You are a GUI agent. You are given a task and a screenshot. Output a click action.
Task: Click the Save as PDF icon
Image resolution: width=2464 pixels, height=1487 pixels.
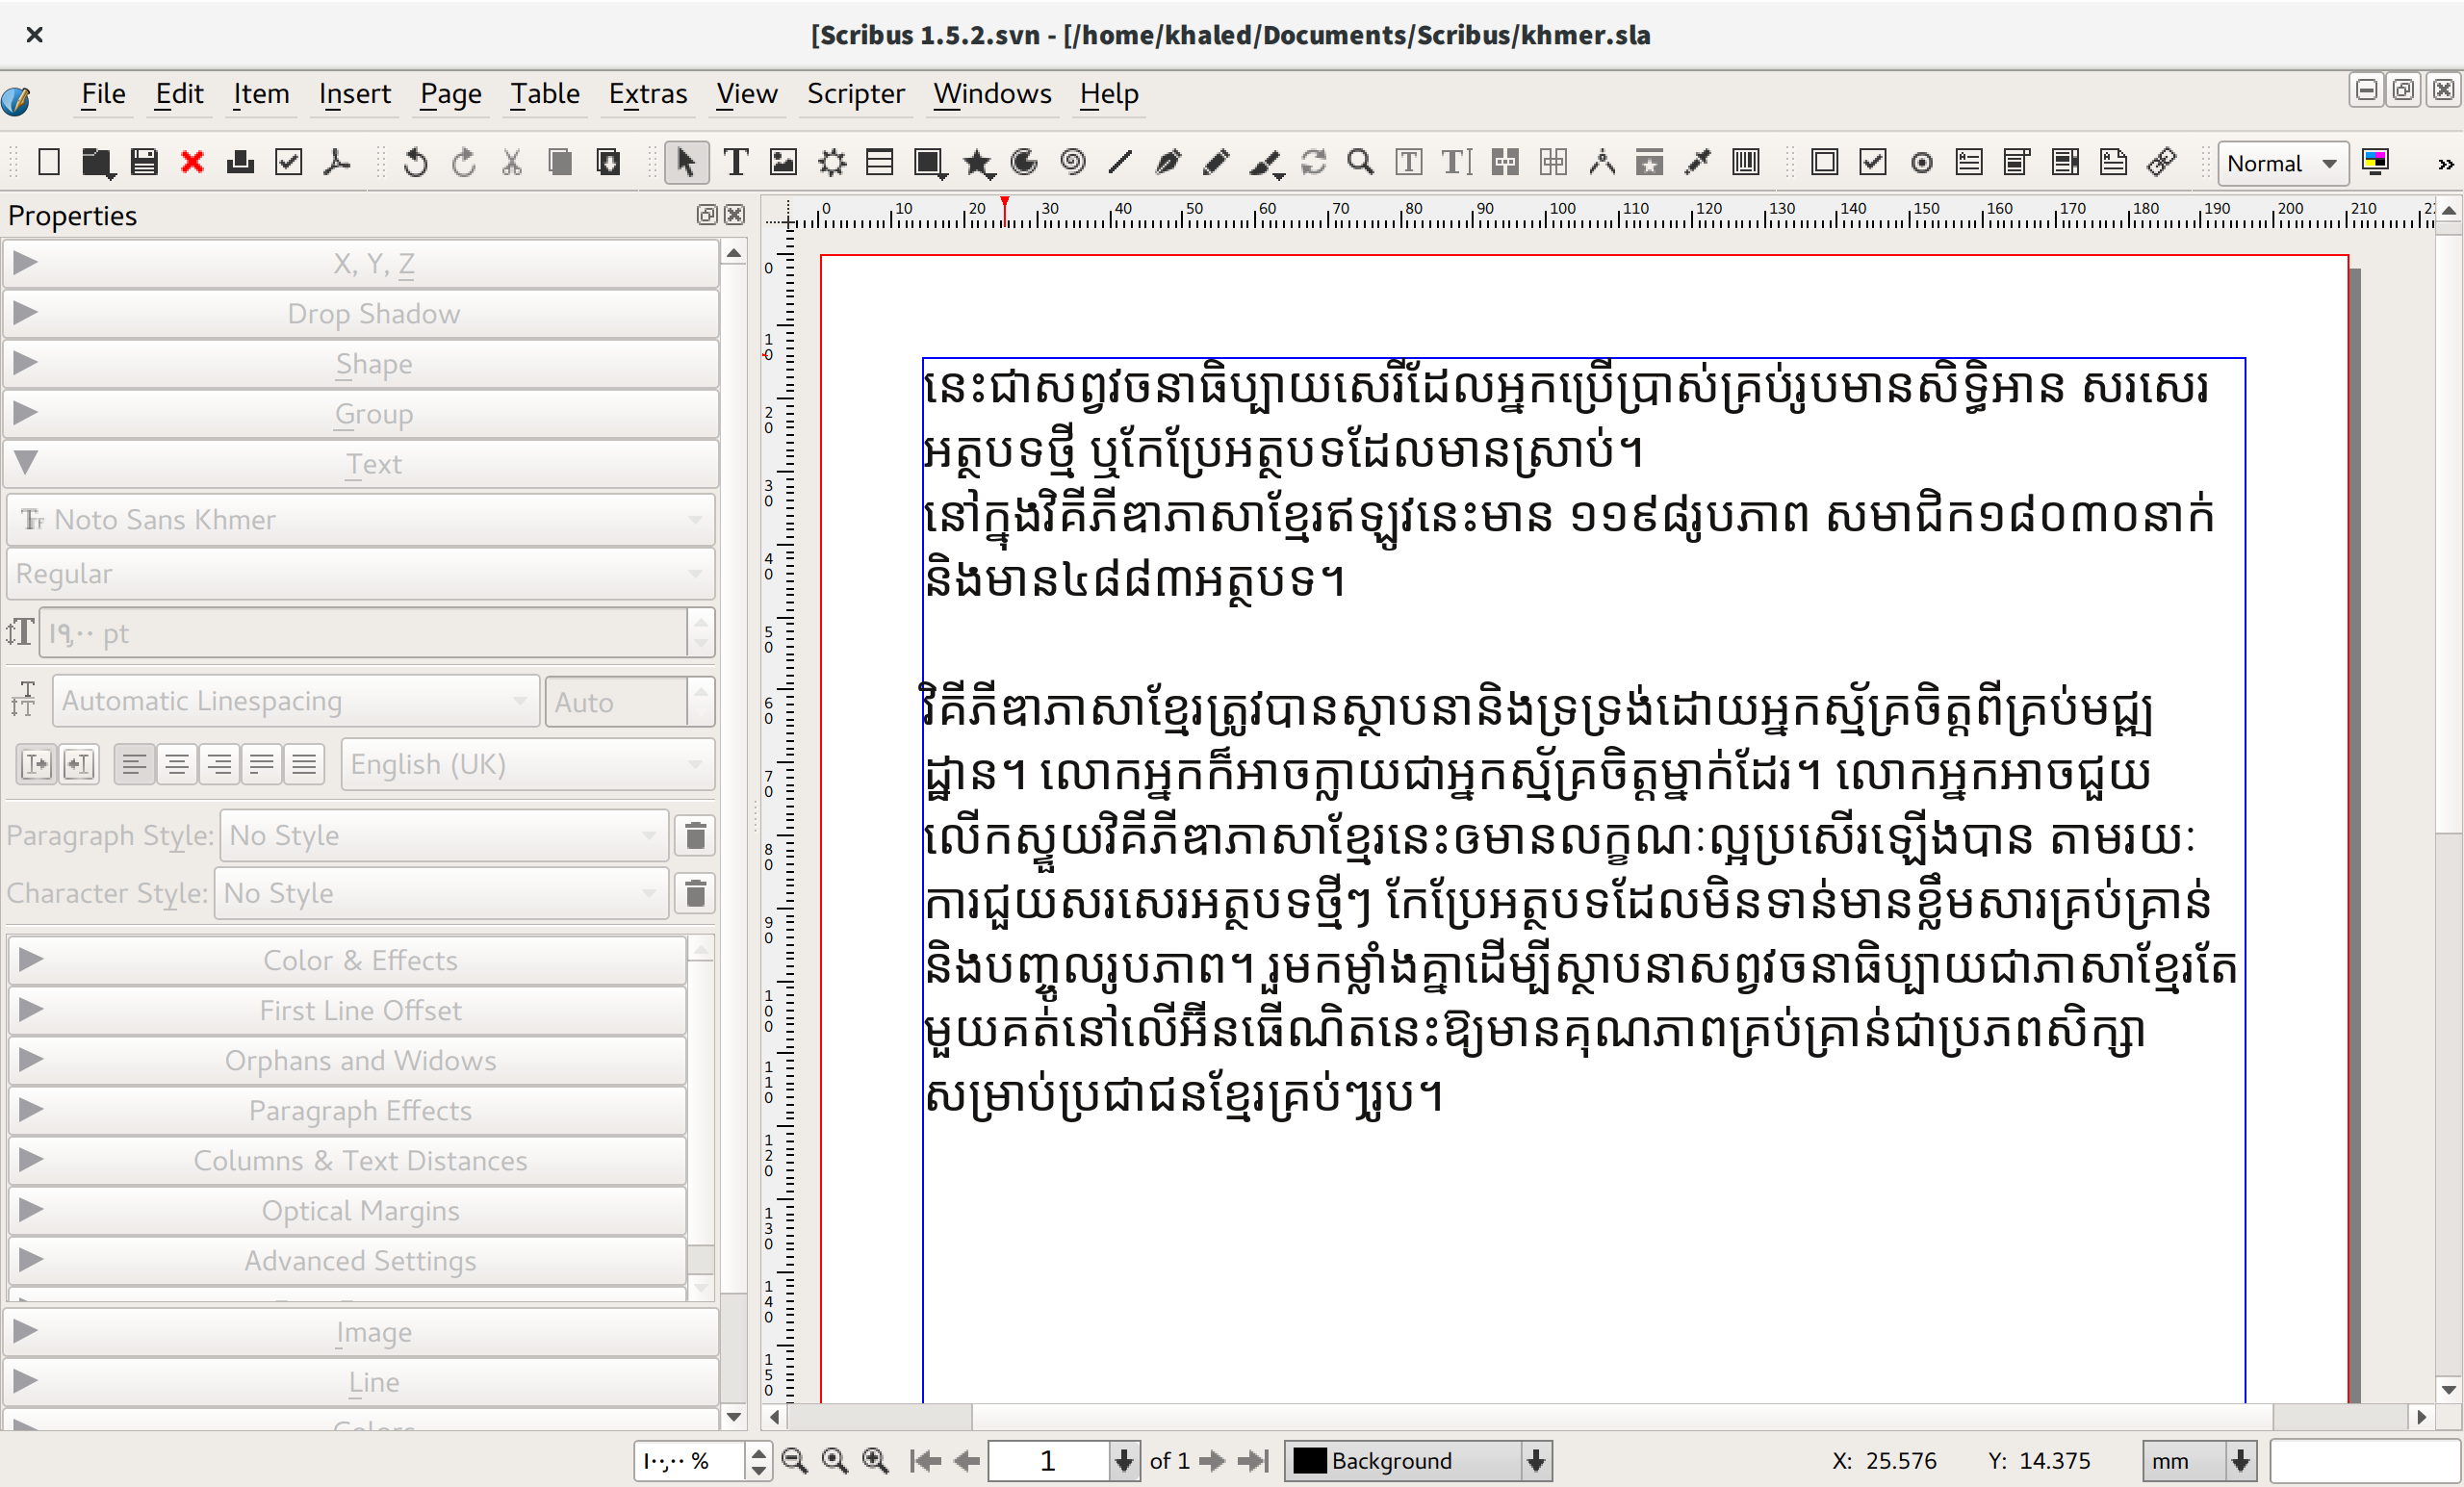pos(337,162)
